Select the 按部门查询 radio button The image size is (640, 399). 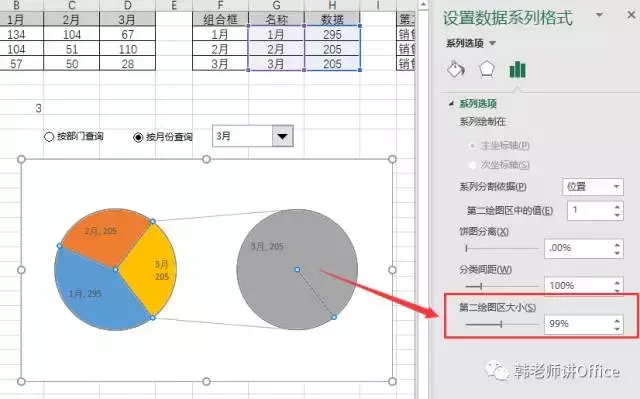point(49,137)
